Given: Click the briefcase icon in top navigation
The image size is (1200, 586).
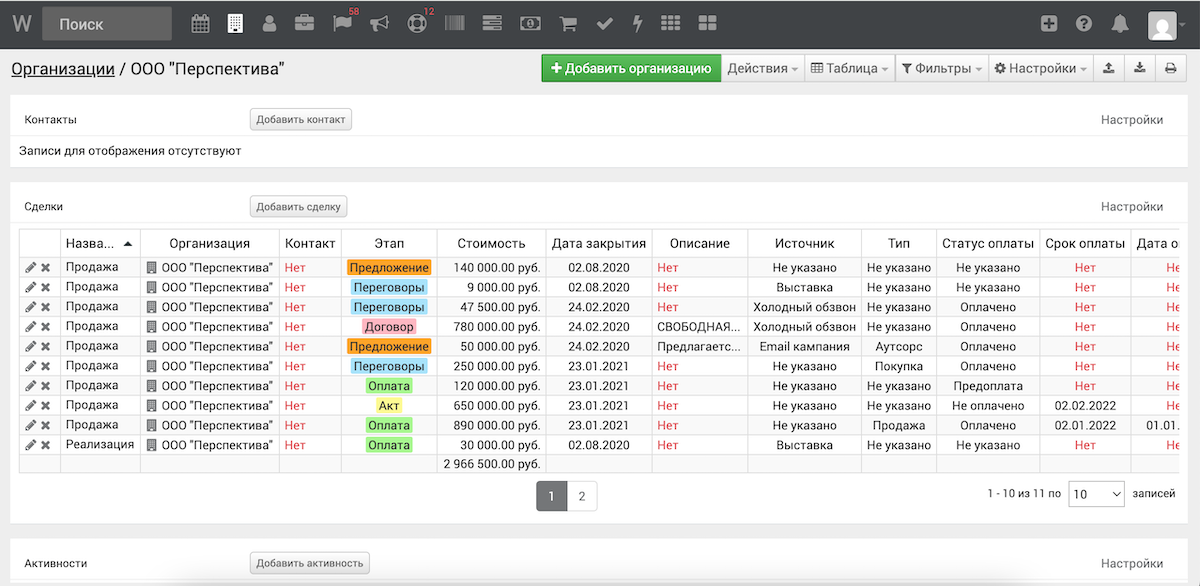Looking at the screenshot, I should point(304,24).
